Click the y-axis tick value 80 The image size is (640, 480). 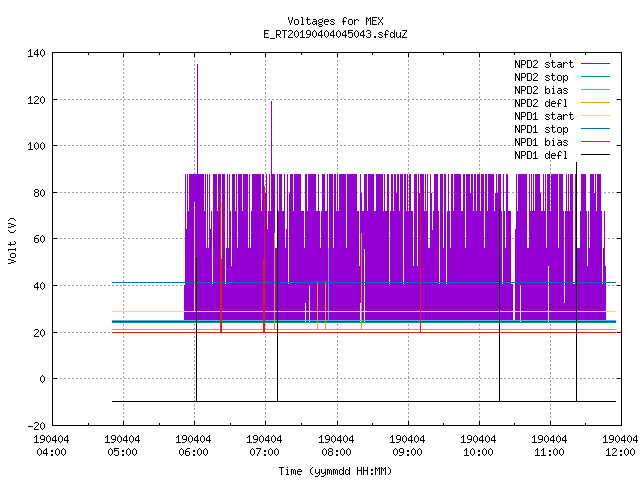click(x=40, y=193)
